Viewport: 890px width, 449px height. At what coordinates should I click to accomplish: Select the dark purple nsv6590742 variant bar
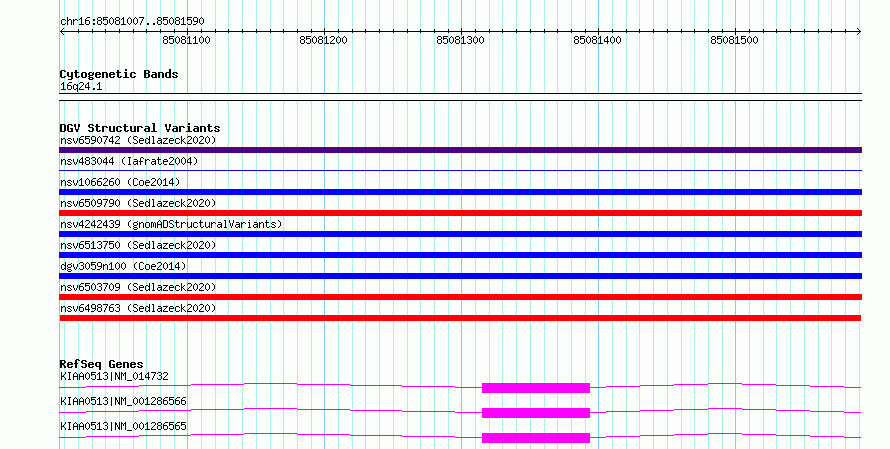point(460,150)
